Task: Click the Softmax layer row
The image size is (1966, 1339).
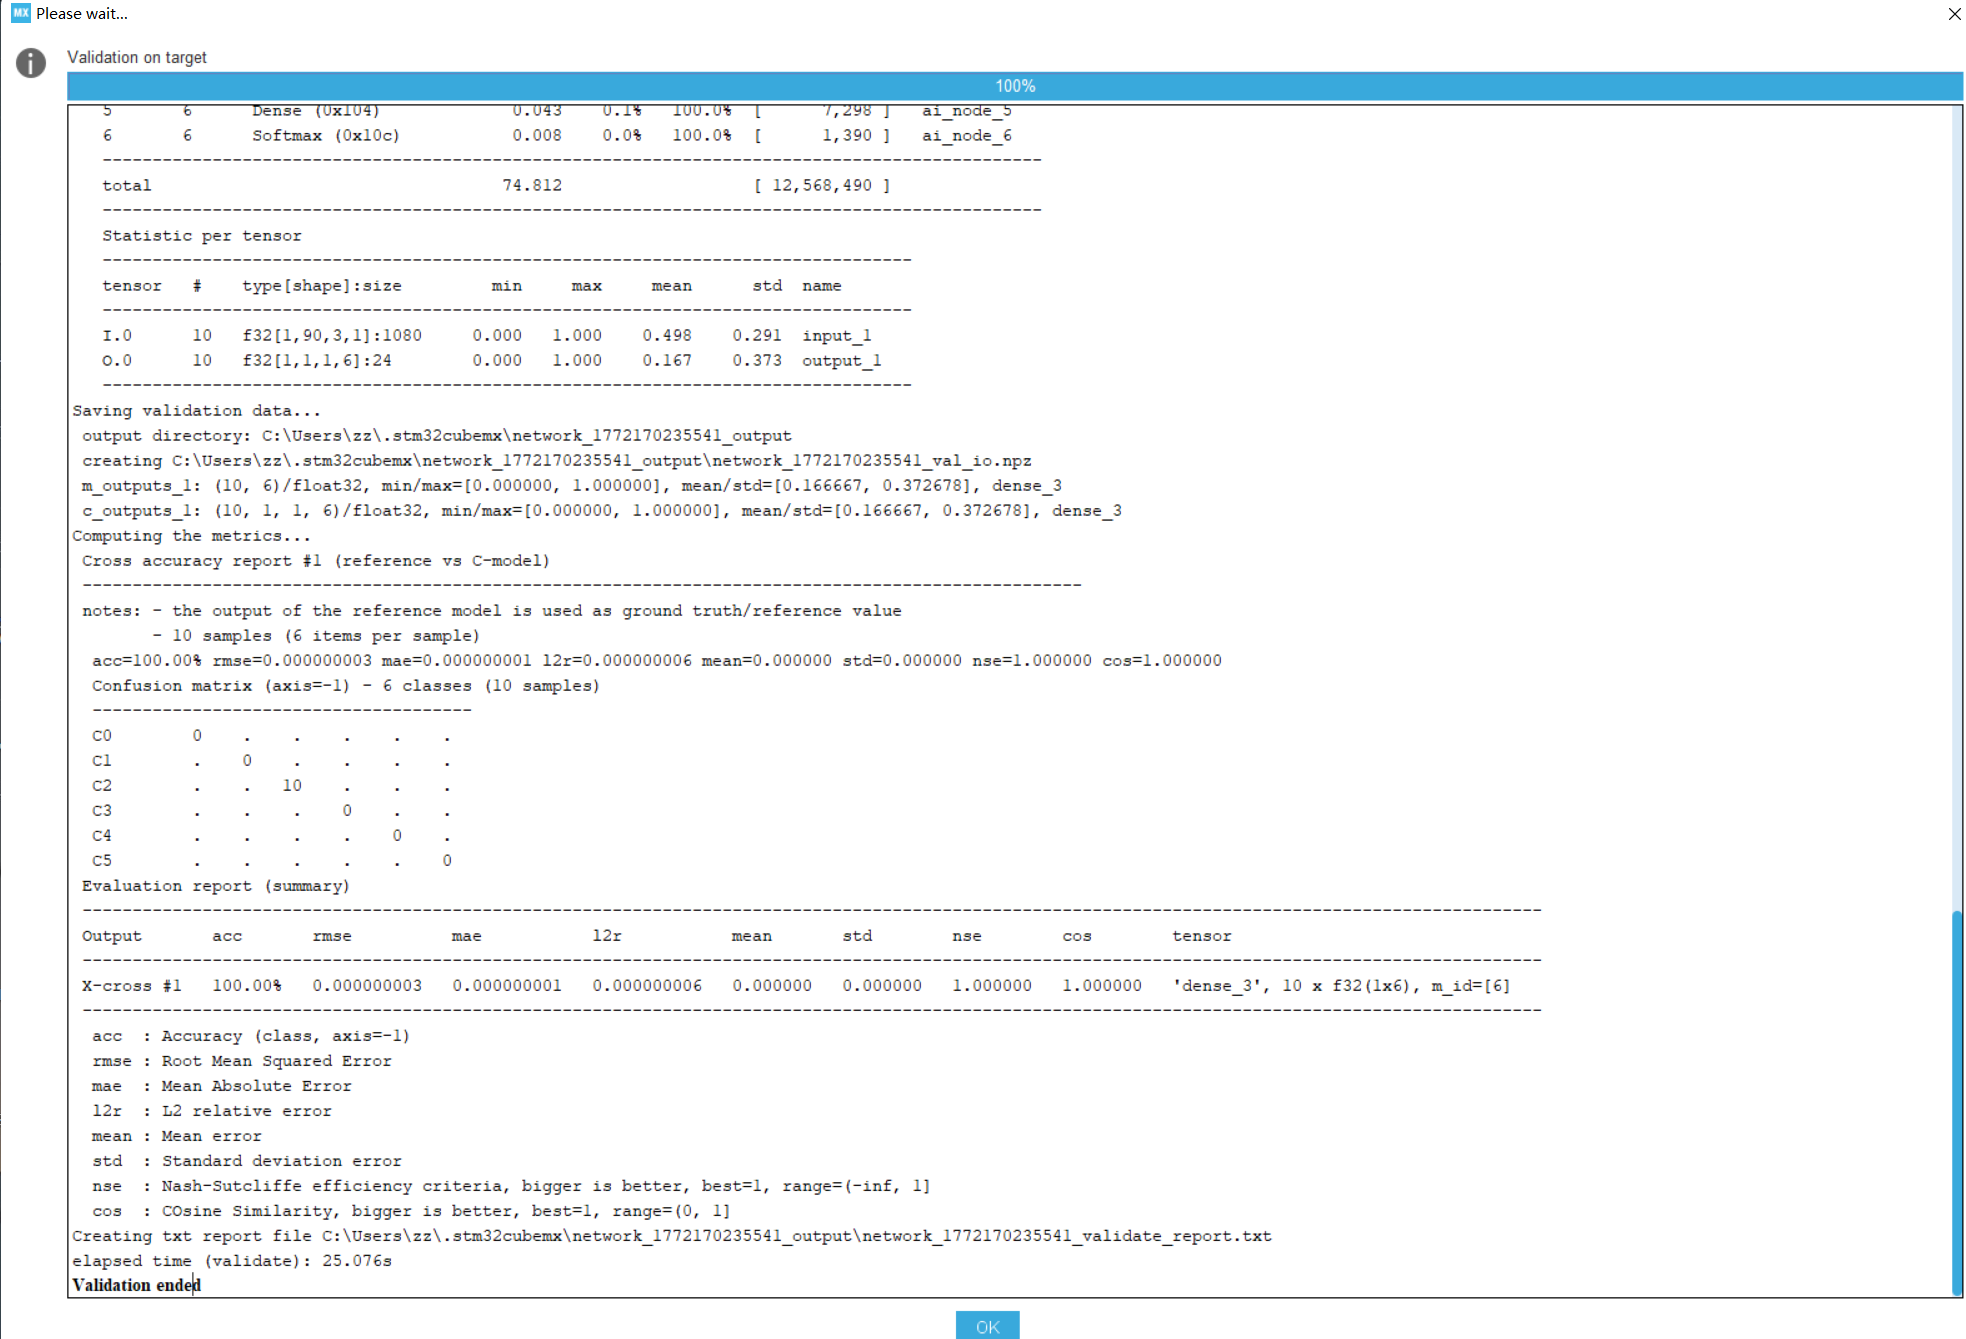Action: click(555, 136)
